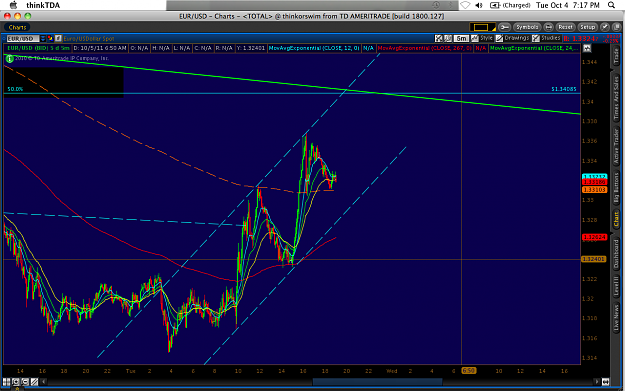Click the EUR/USD (BID) 5 d 5m label
625x391 pixels.
click(38, 48)
